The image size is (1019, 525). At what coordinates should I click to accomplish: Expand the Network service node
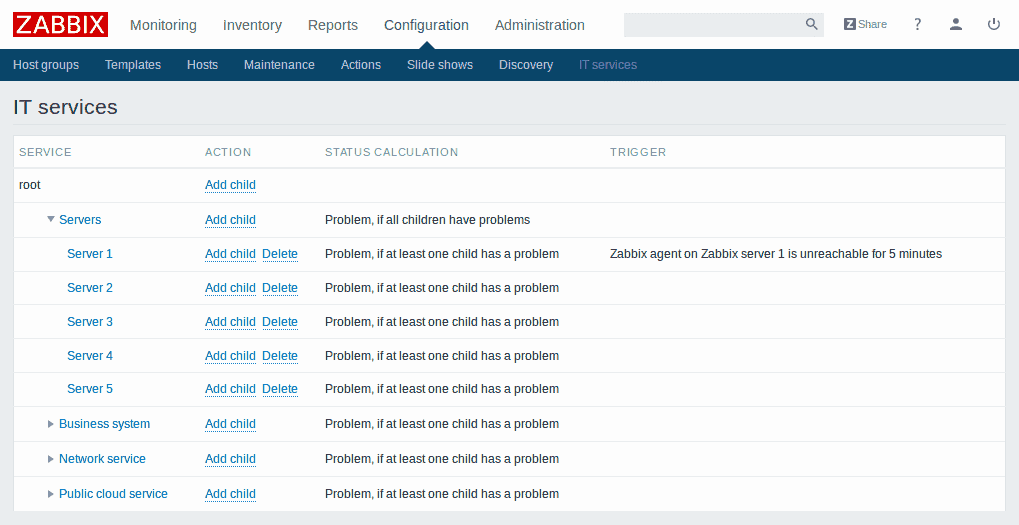coord(51,459)
